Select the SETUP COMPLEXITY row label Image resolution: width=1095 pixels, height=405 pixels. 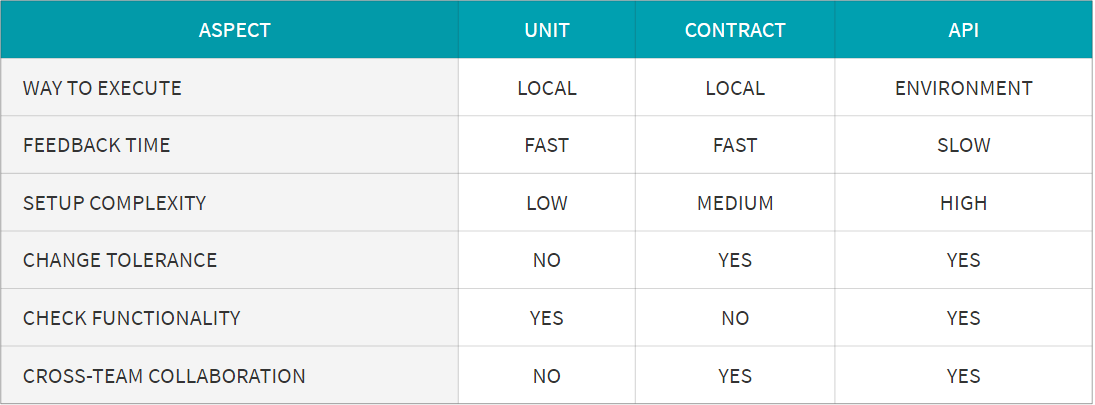tap(115, 203)
